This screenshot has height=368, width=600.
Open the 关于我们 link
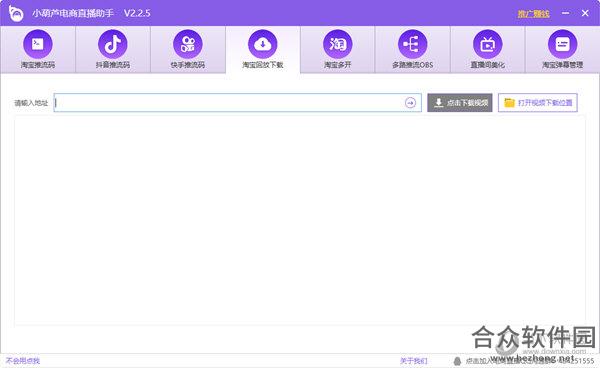(414, 361)
